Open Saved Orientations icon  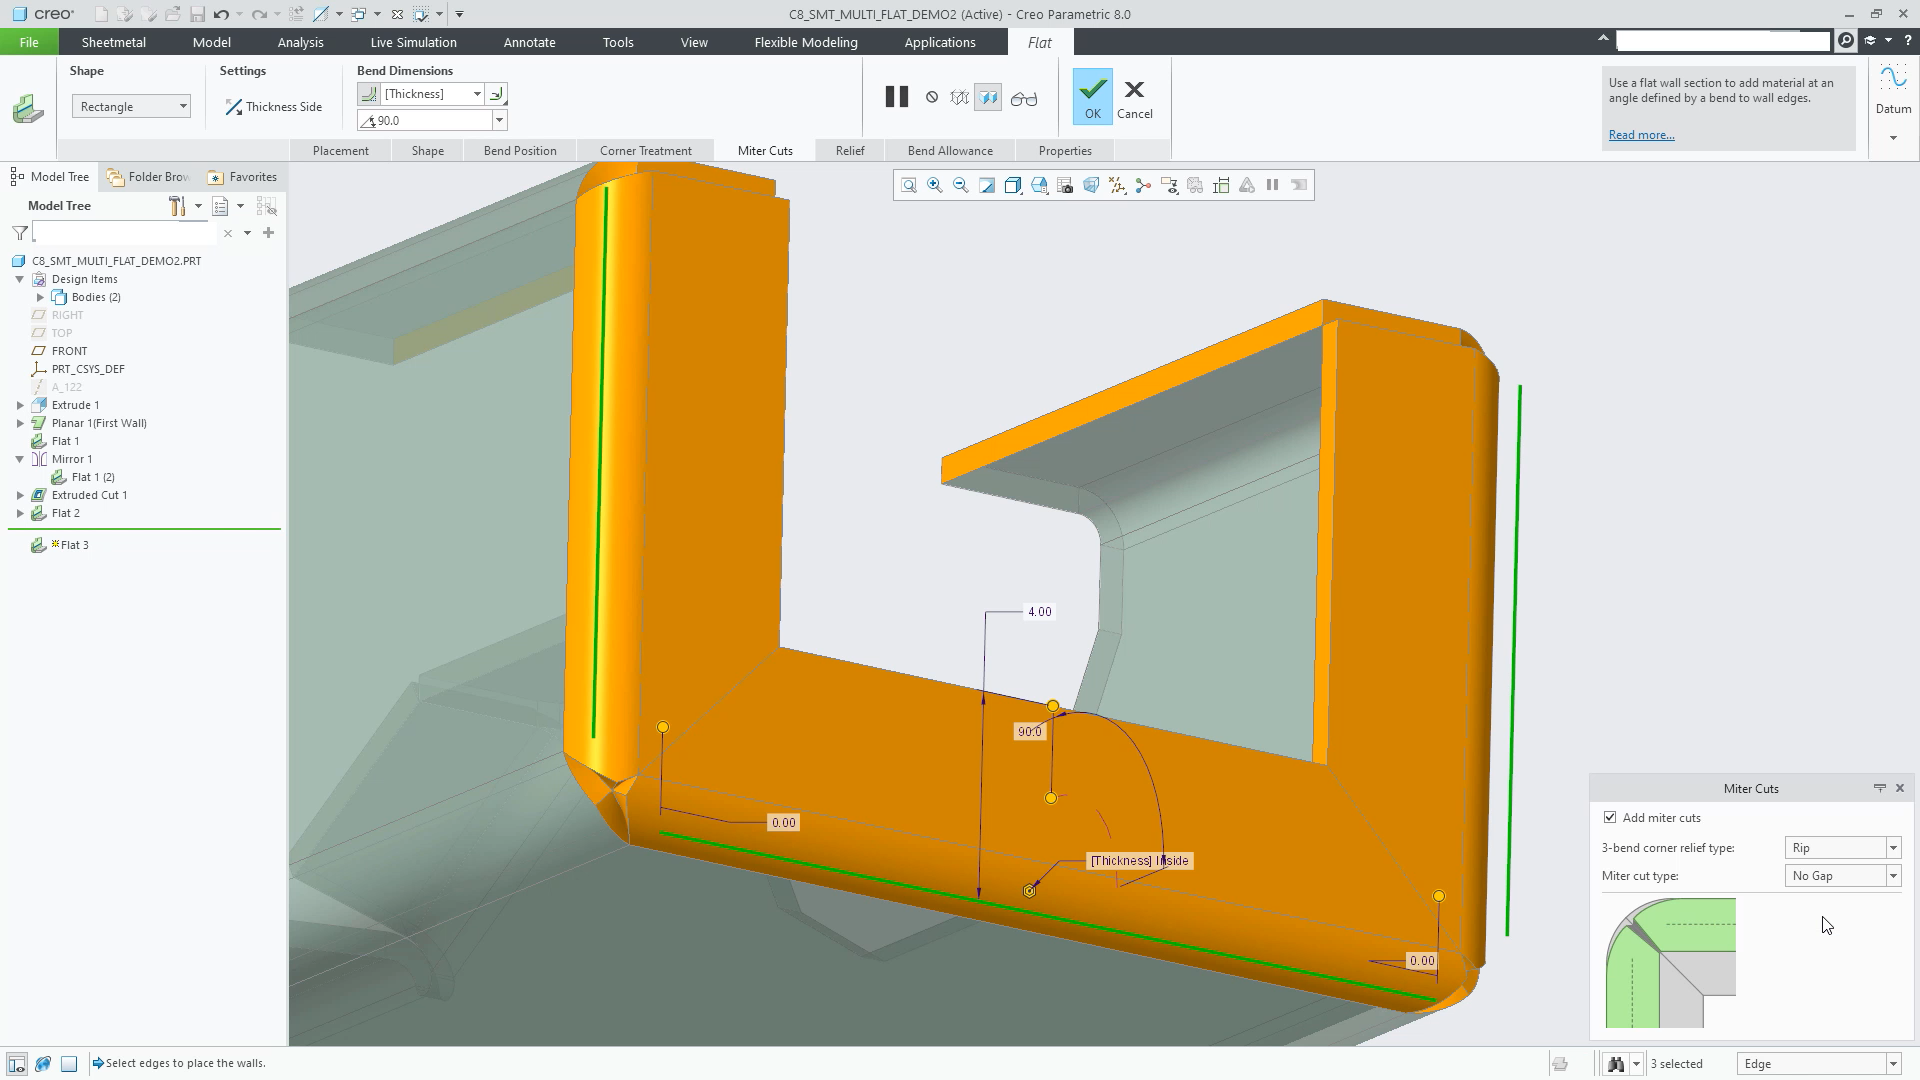click(1039, 185)
